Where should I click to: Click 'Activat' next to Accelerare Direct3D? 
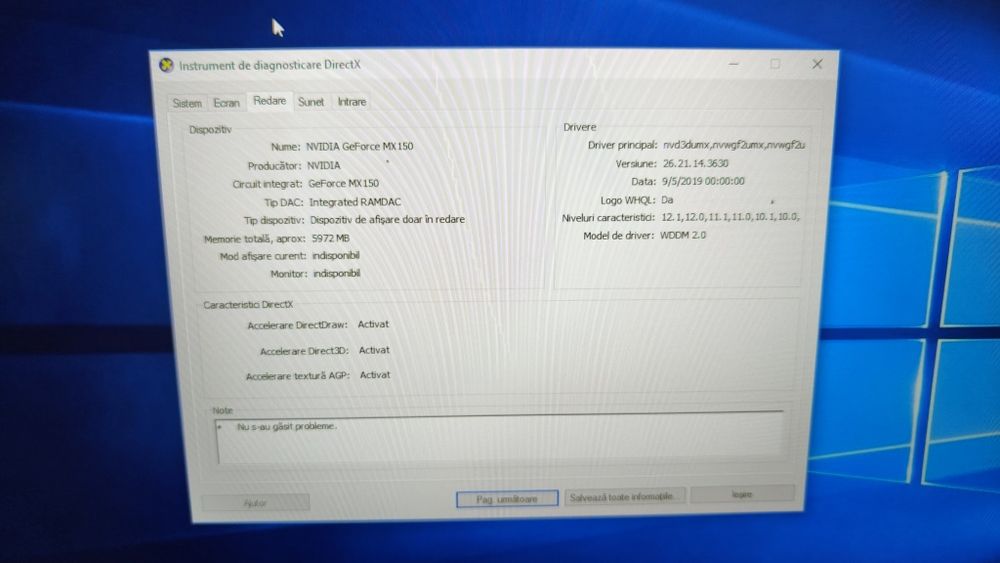click(x=374, y=350)
